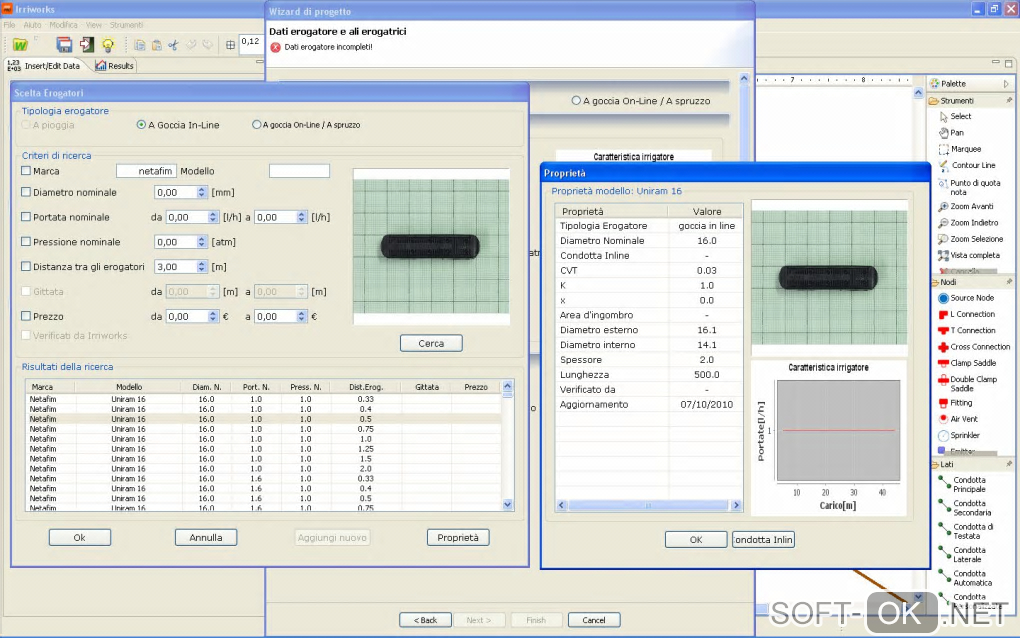Choose the T Connection node
Screen dimensions: 1020x638
click(971, 330)
